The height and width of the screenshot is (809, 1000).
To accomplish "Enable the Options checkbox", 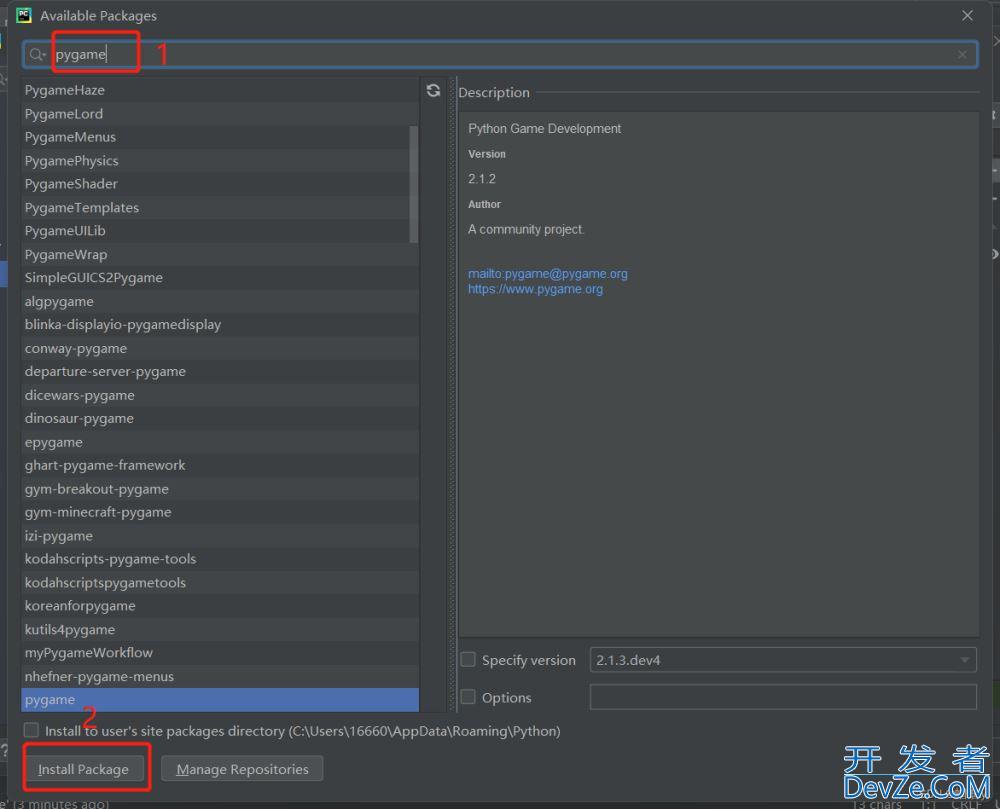I will point(468,697).
